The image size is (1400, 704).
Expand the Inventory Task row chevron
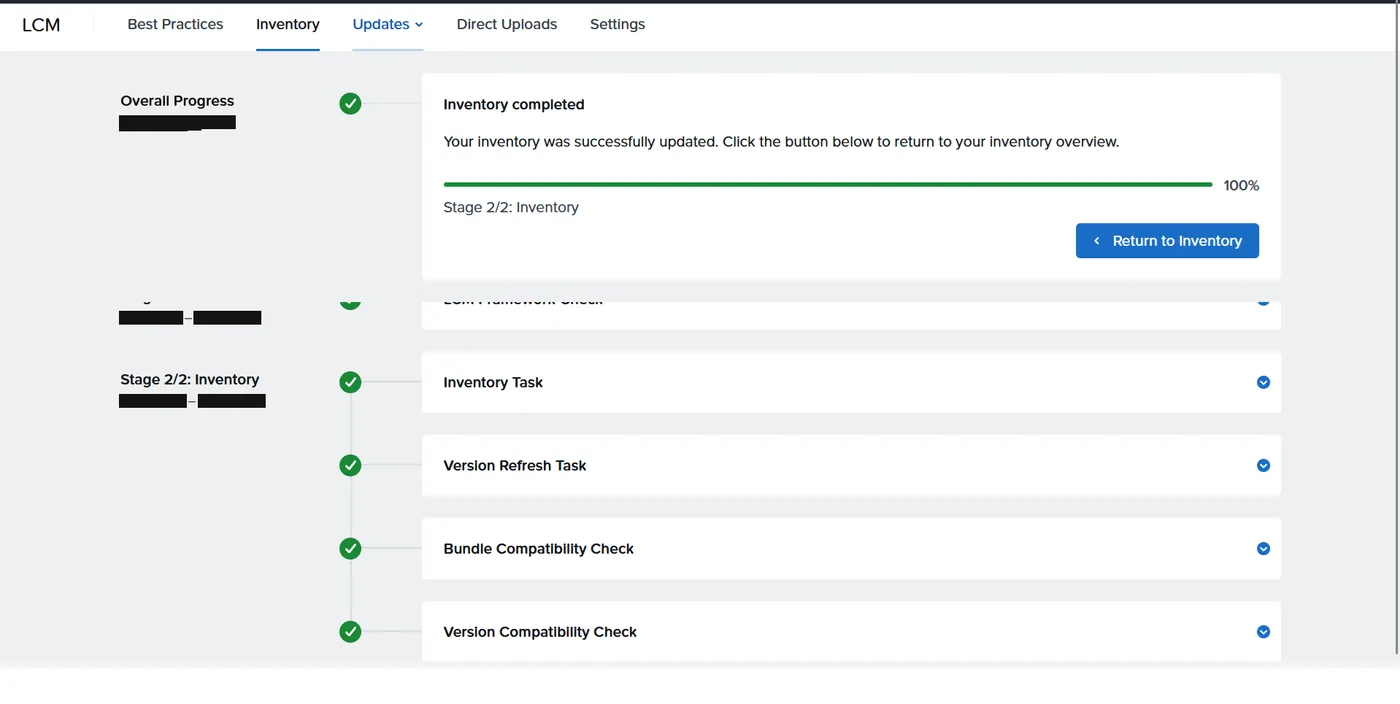click(x=1263, y=382)
